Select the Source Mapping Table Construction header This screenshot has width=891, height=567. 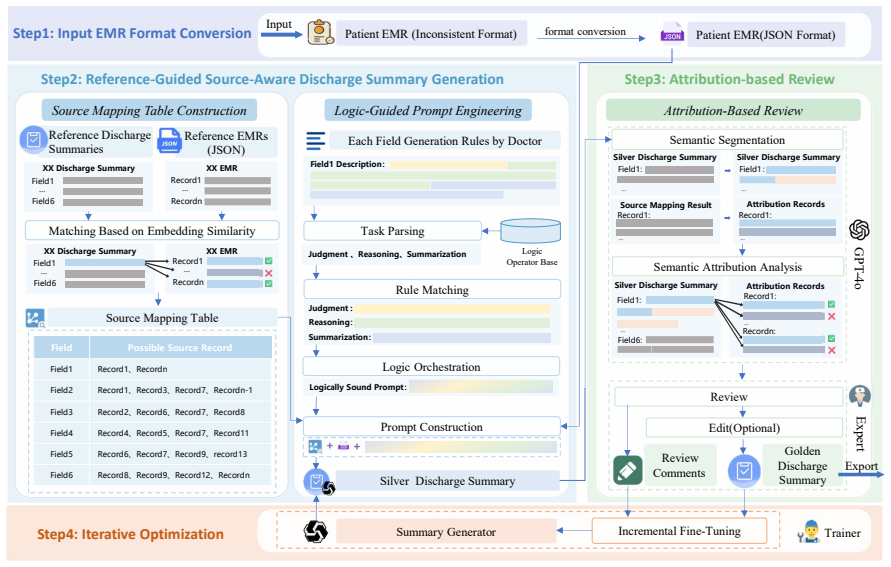pyautogui.click(x=149, y=110)
